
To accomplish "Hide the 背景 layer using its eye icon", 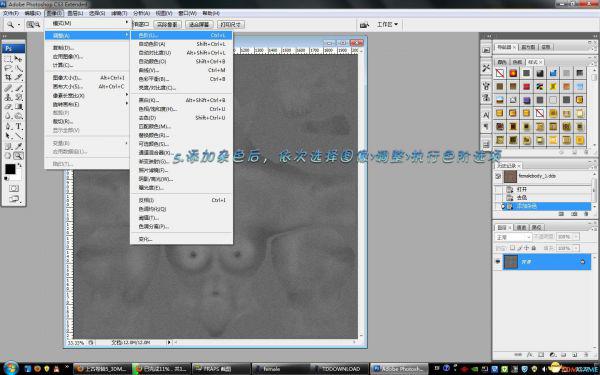I will coord(497,262).
